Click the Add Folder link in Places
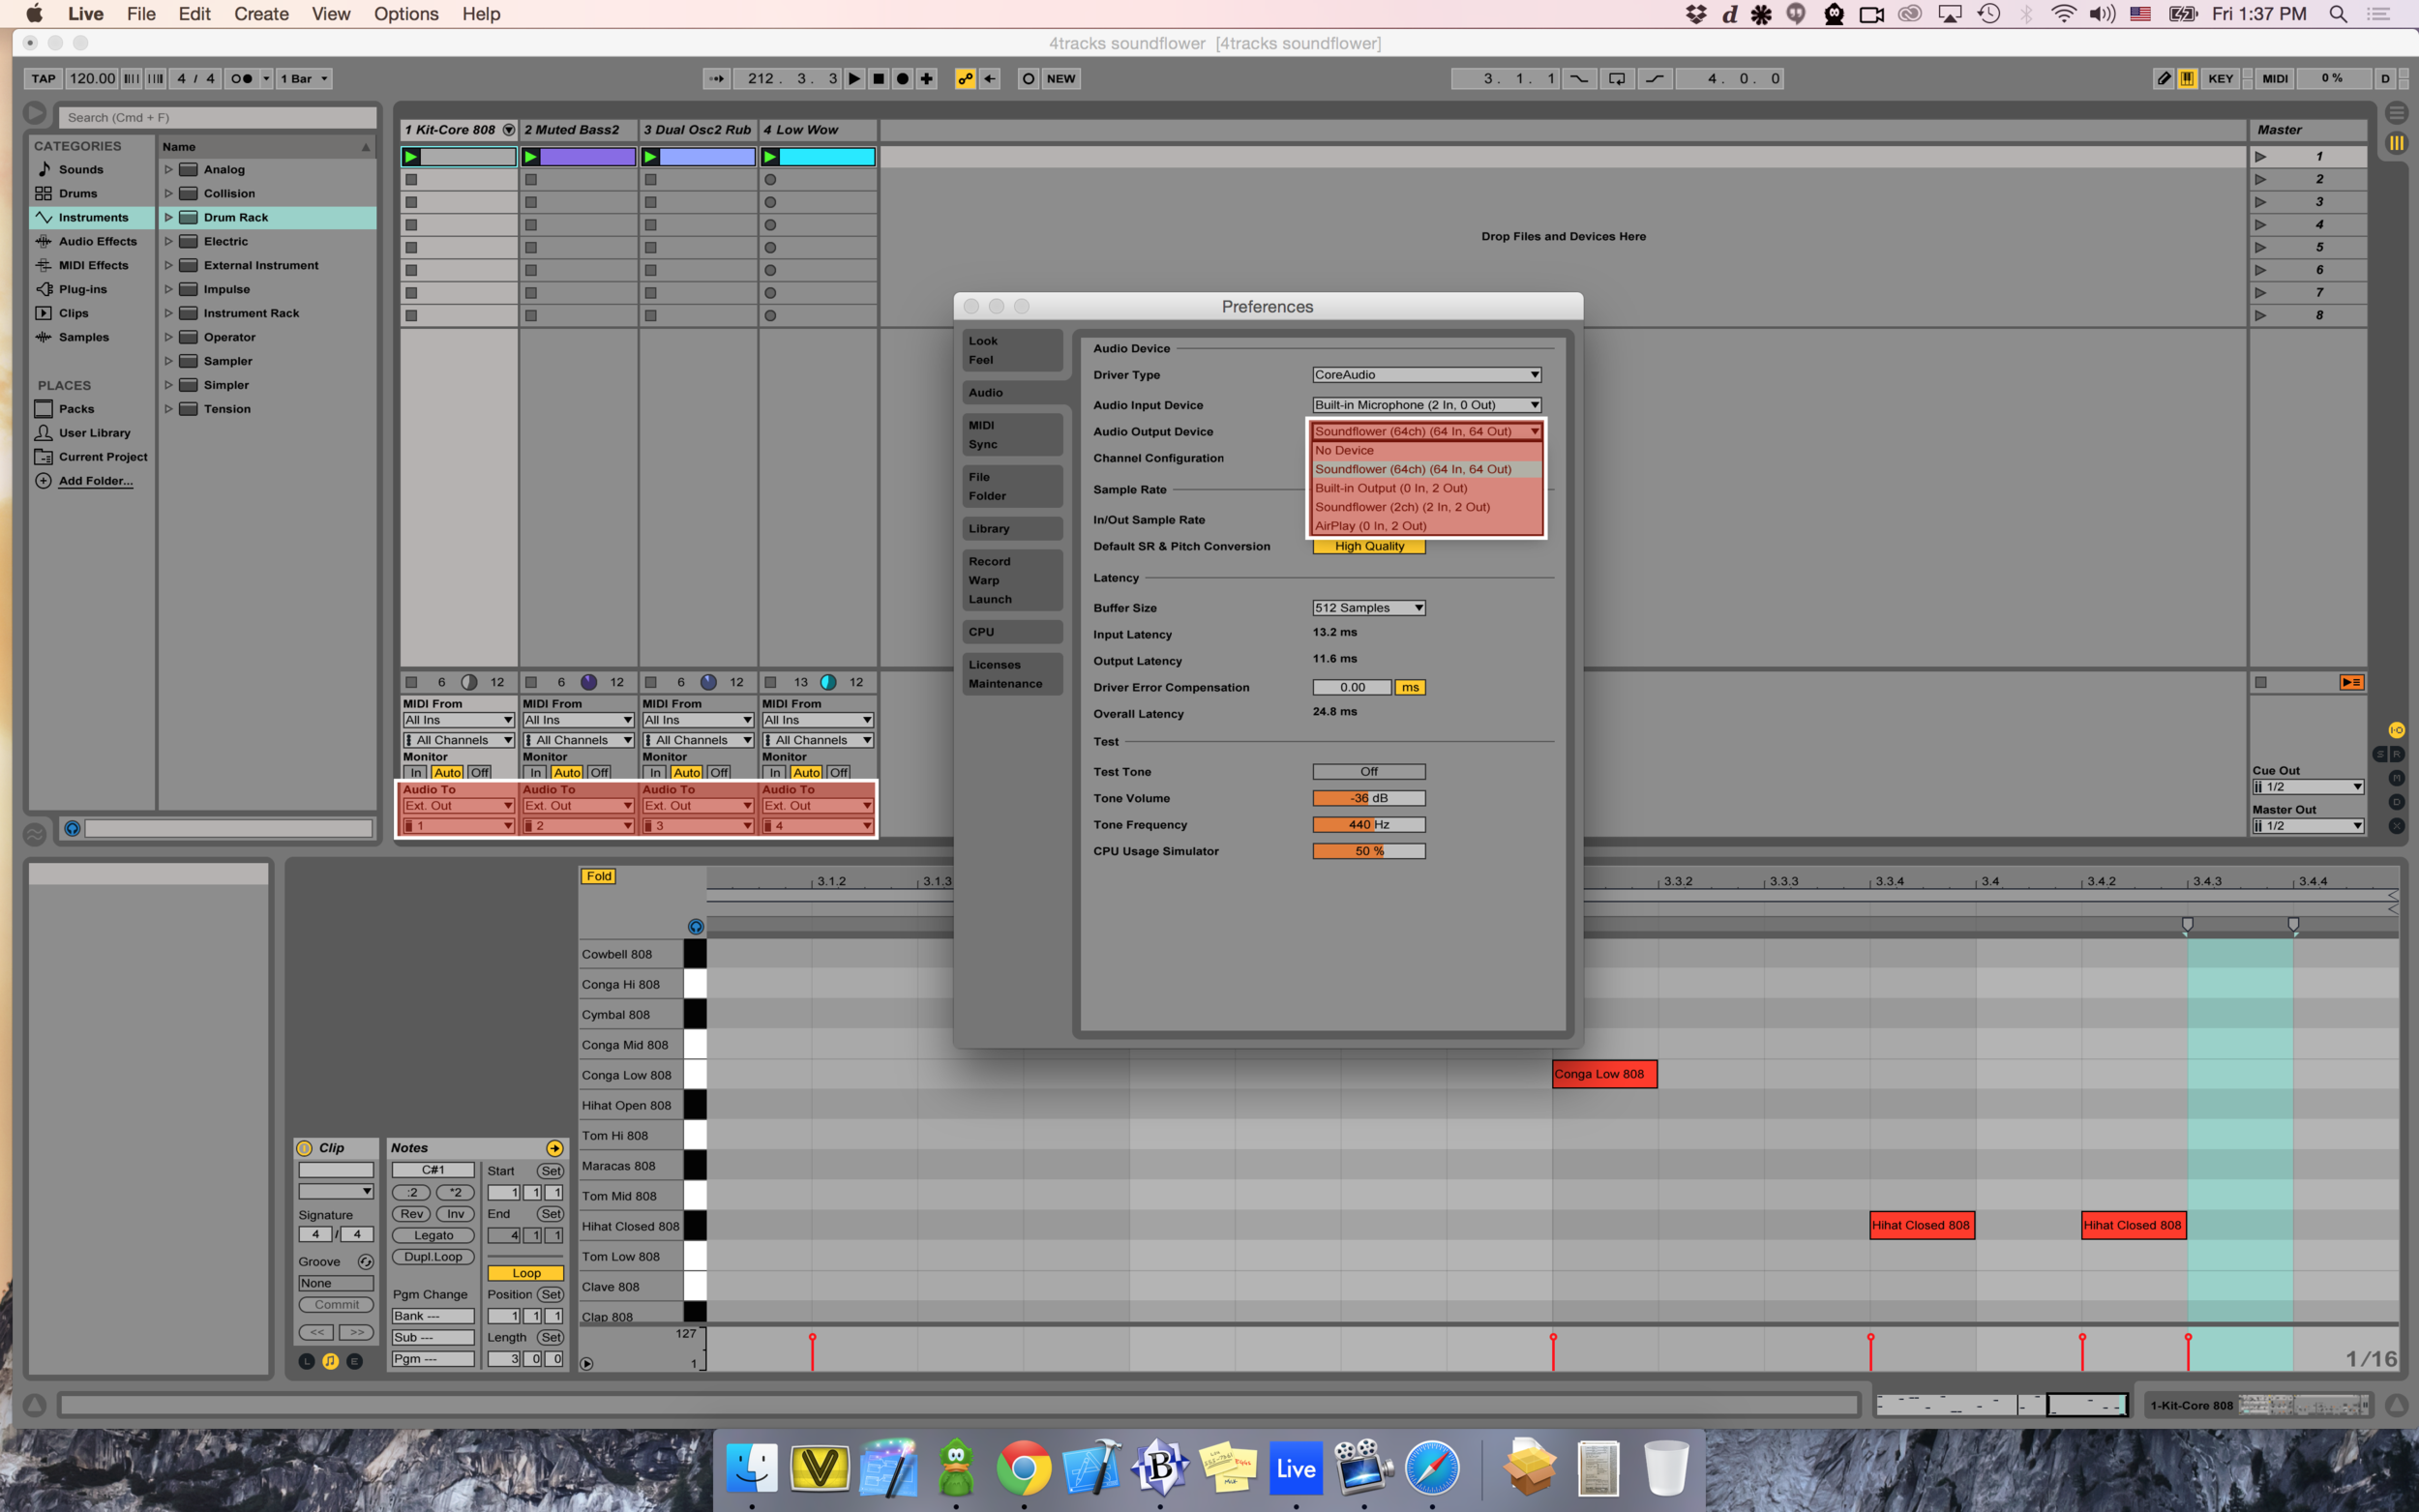The height and width of the screenshot is (1512, 2419). 95,481
